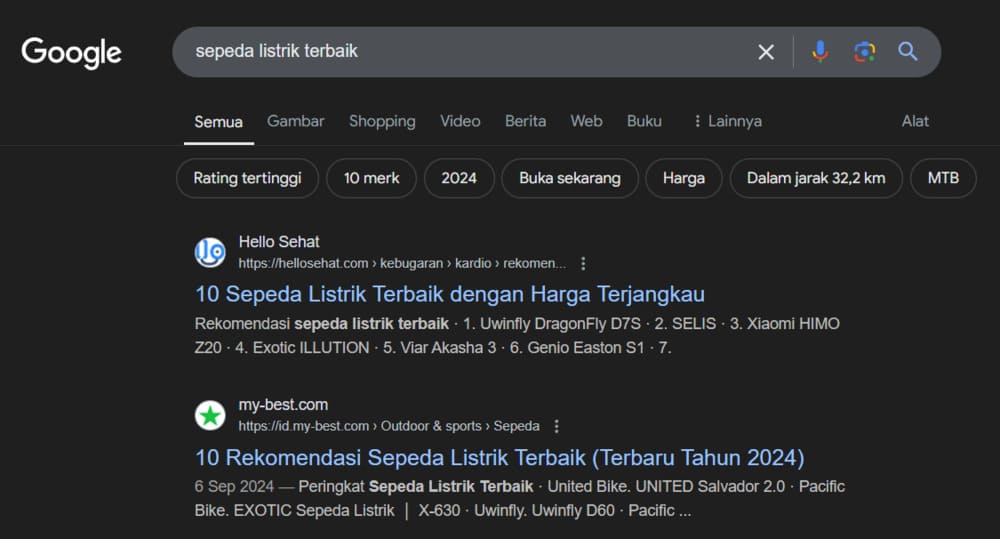The image size is (1000, 539).
Task: Click the Google logo
Action: click(71, 52)
